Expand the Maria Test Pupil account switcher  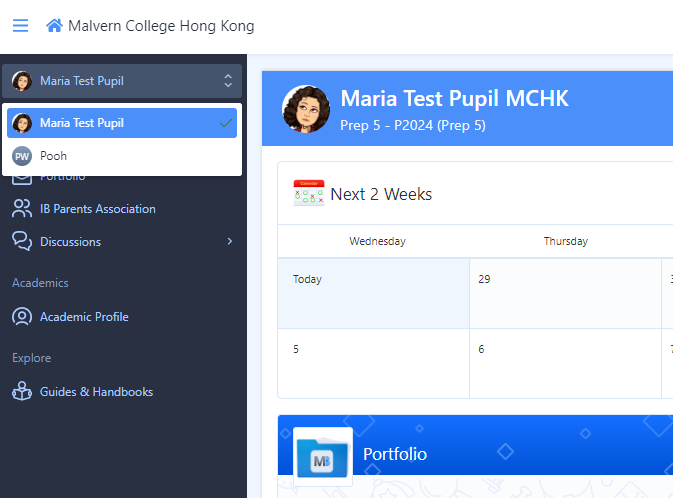click(122, 81)
